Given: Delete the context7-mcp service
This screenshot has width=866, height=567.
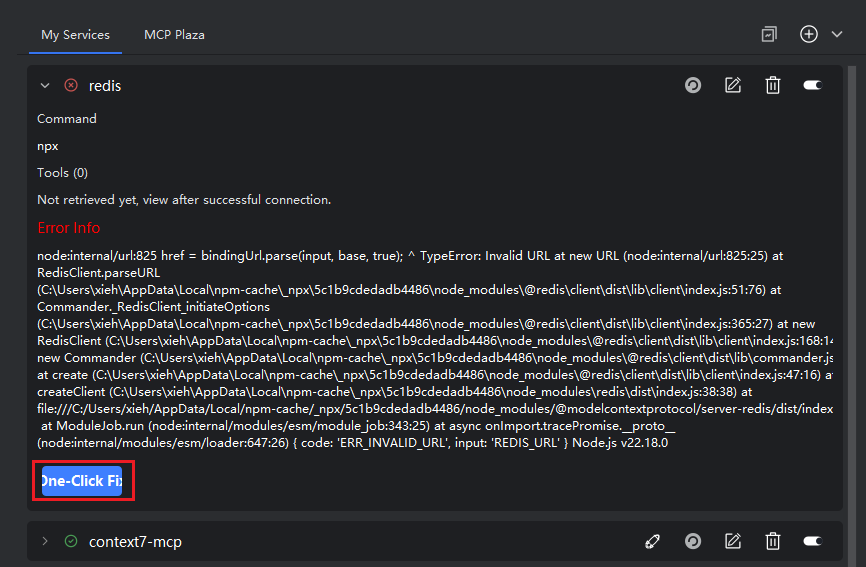Looking at the screenshot, I should 773,542.
